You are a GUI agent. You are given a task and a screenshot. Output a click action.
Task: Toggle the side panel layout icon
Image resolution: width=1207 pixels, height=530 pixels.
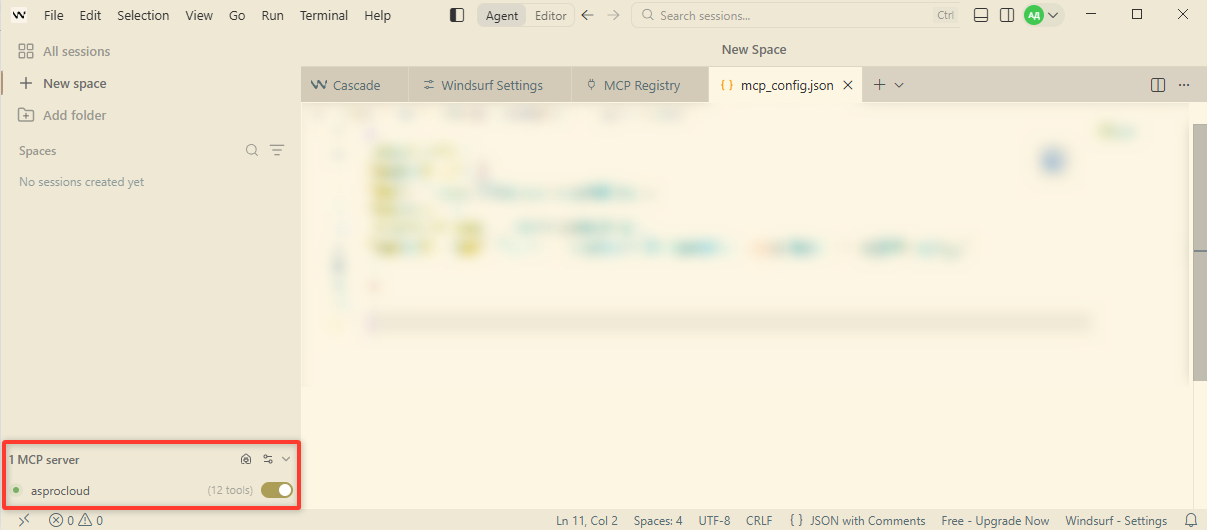point(1007,15)
